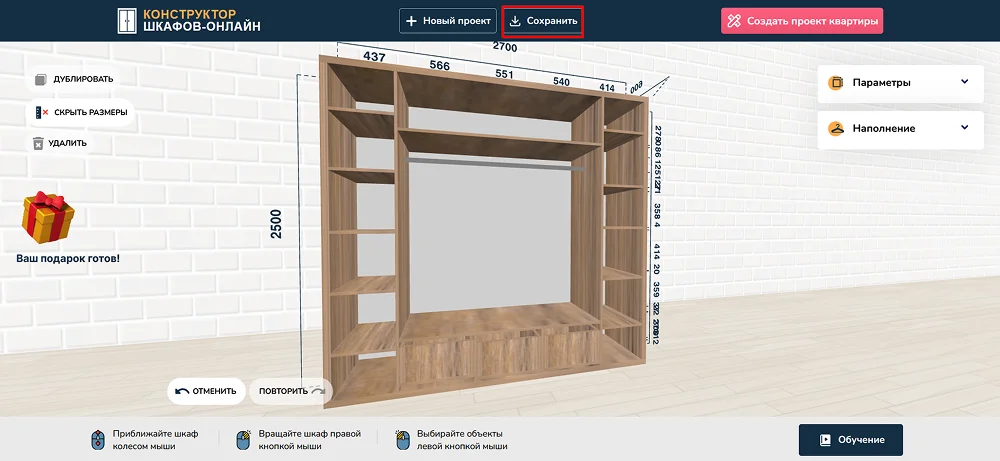The width and height of the screenshot is (1000, 461).
Task: Click Создать проект квартиры button
Action: pyautogui.click(x=802, y=21)
